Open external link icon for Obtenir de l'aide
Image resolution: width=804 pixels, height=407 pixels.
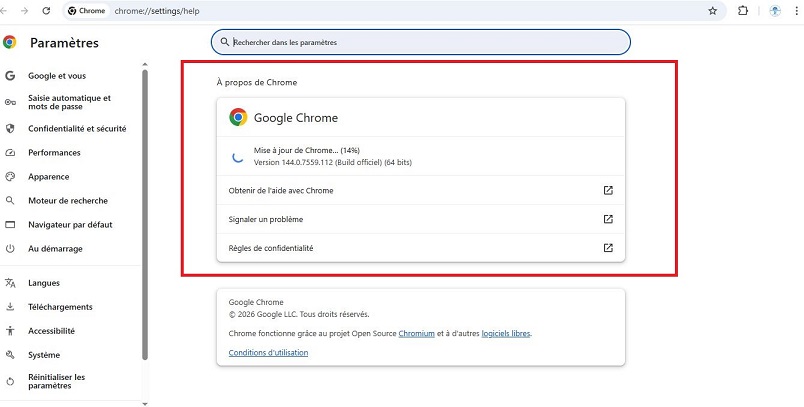coord(608,190)
